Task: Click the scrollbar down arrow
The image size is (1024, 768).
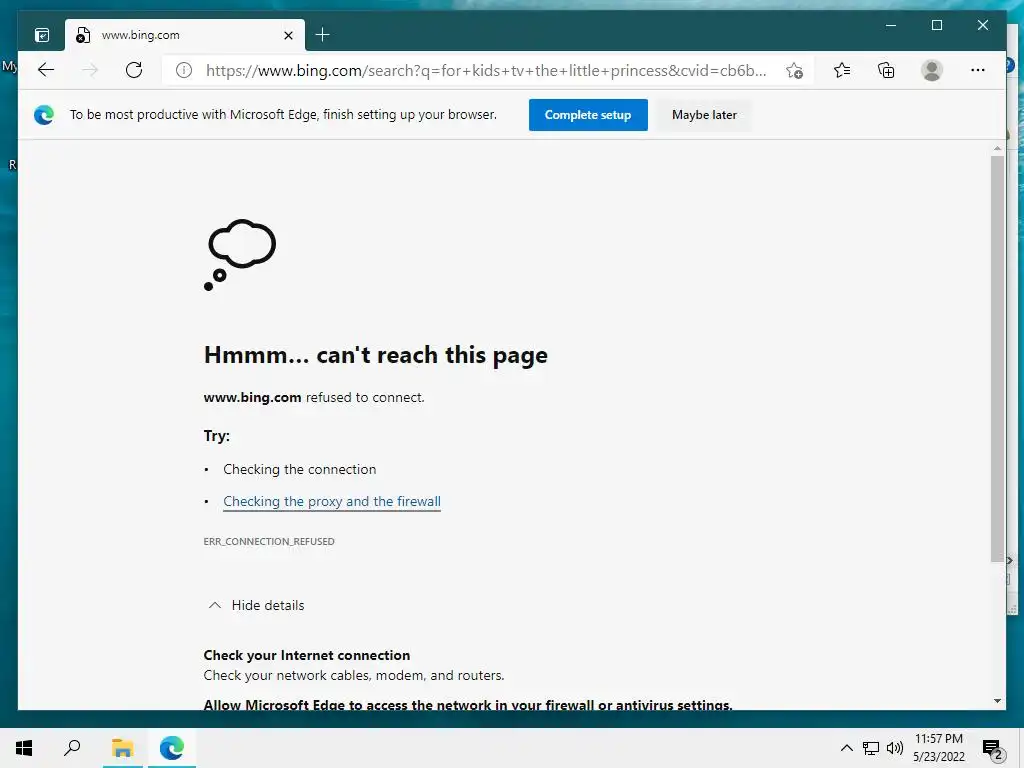Action: coord(997,701)
